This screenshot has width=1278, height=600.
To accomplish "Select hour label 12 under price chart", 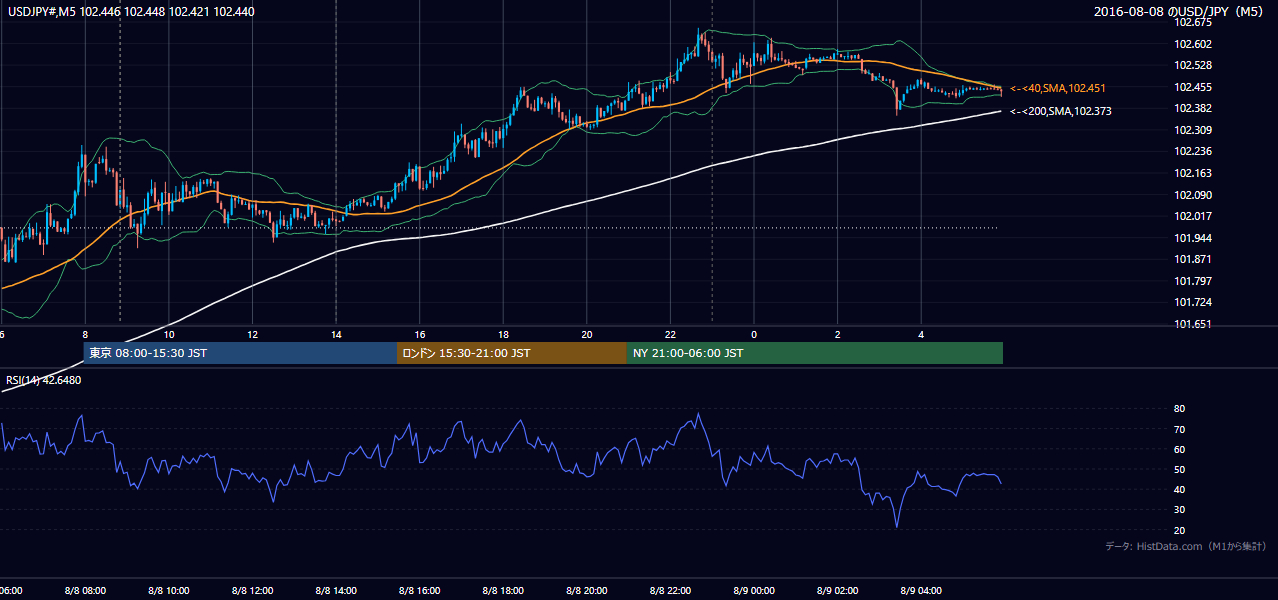I will pos(252,334).
